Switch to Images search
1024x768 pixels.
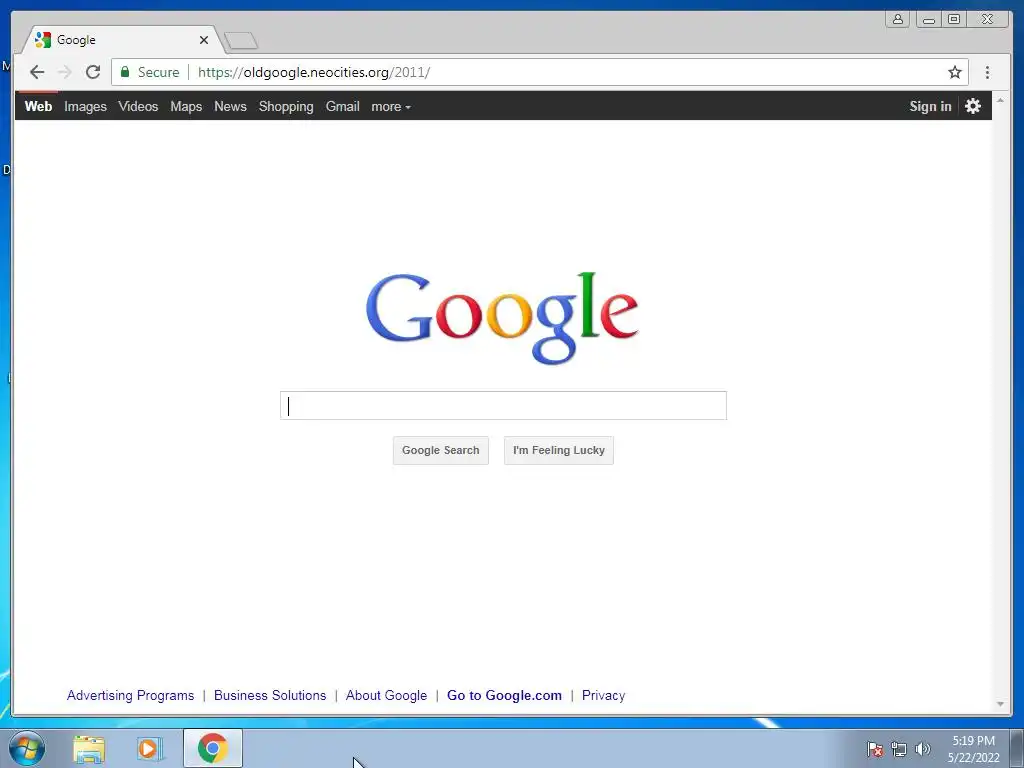[x=86, y=106]
